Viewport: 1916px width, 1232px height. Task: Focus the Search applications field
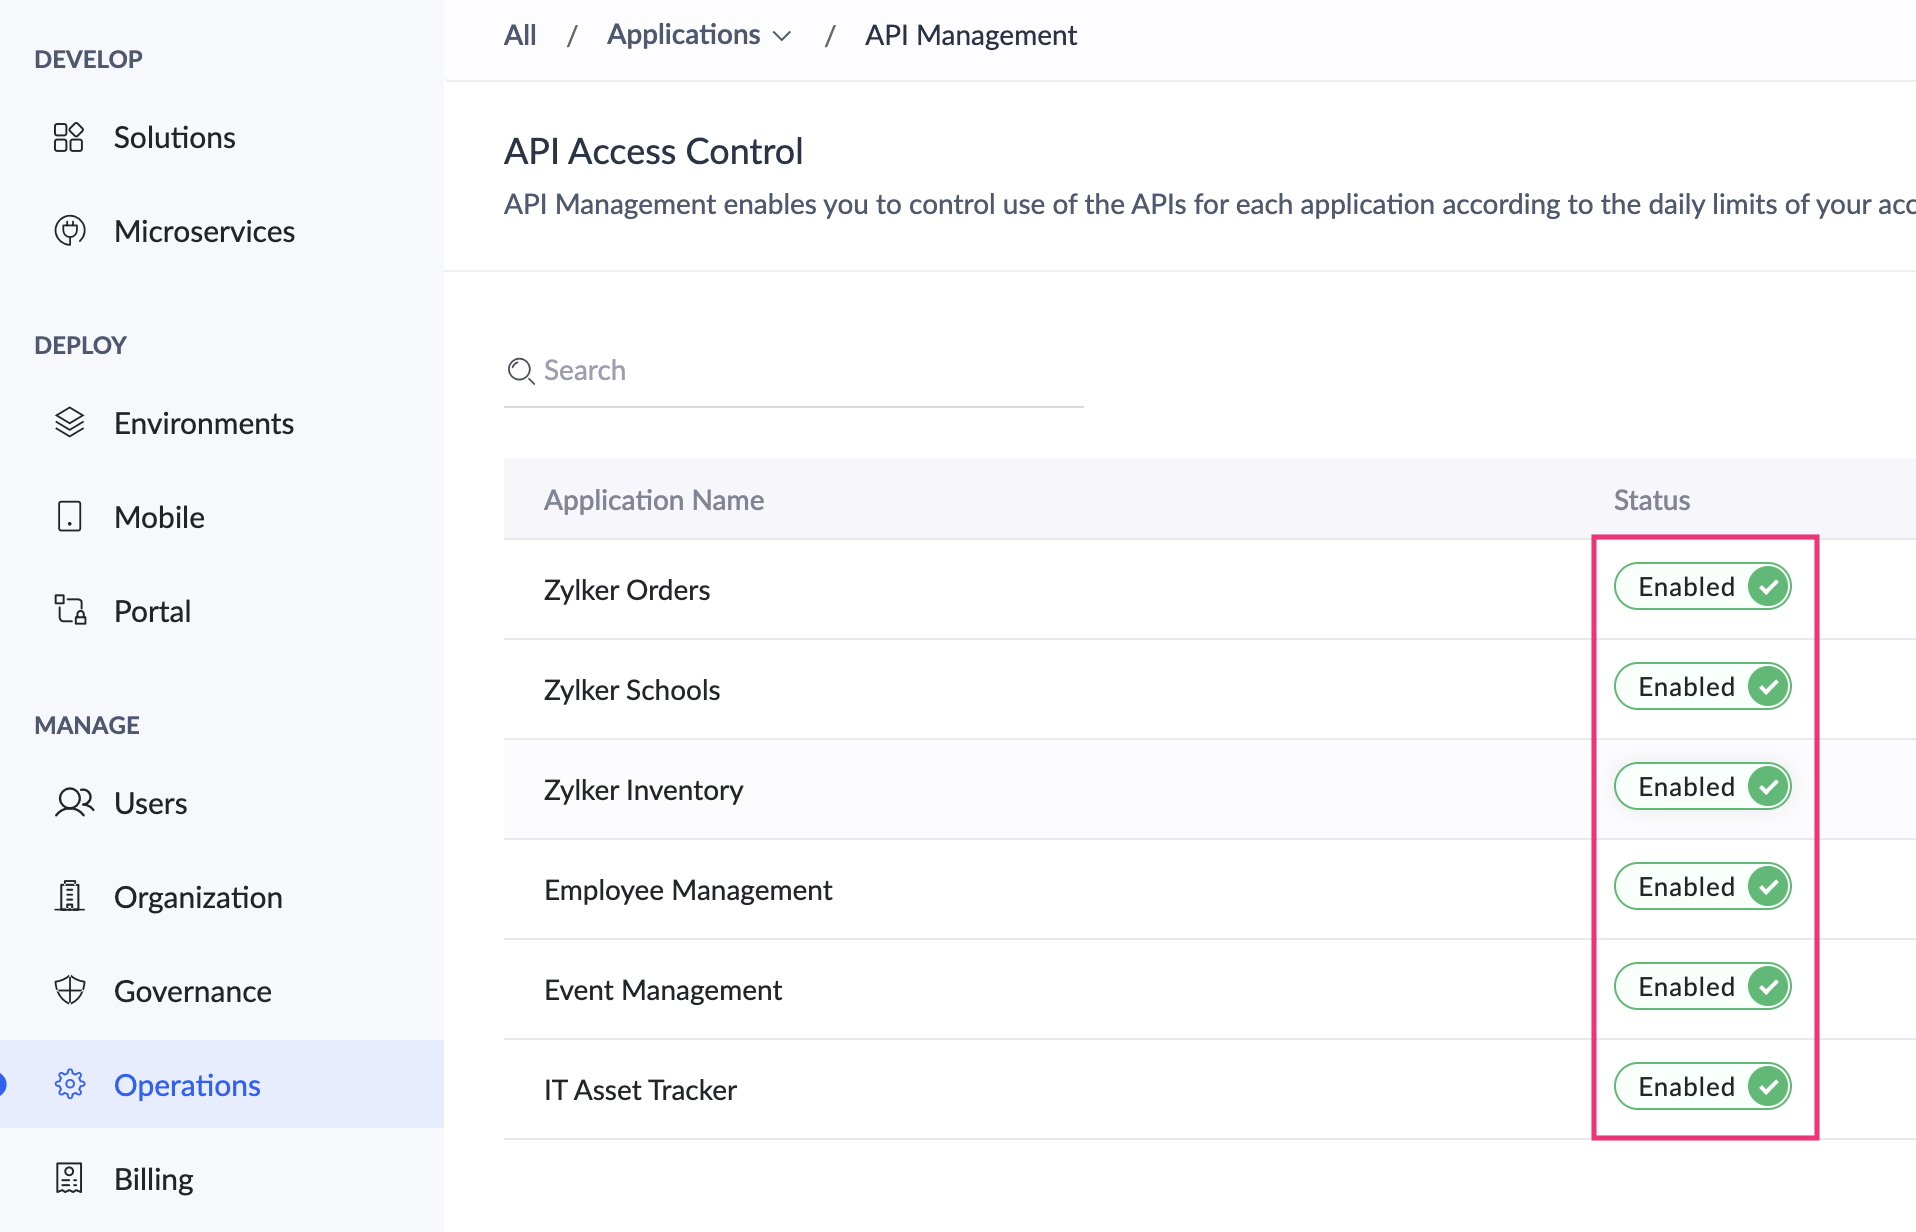(794, 371)
